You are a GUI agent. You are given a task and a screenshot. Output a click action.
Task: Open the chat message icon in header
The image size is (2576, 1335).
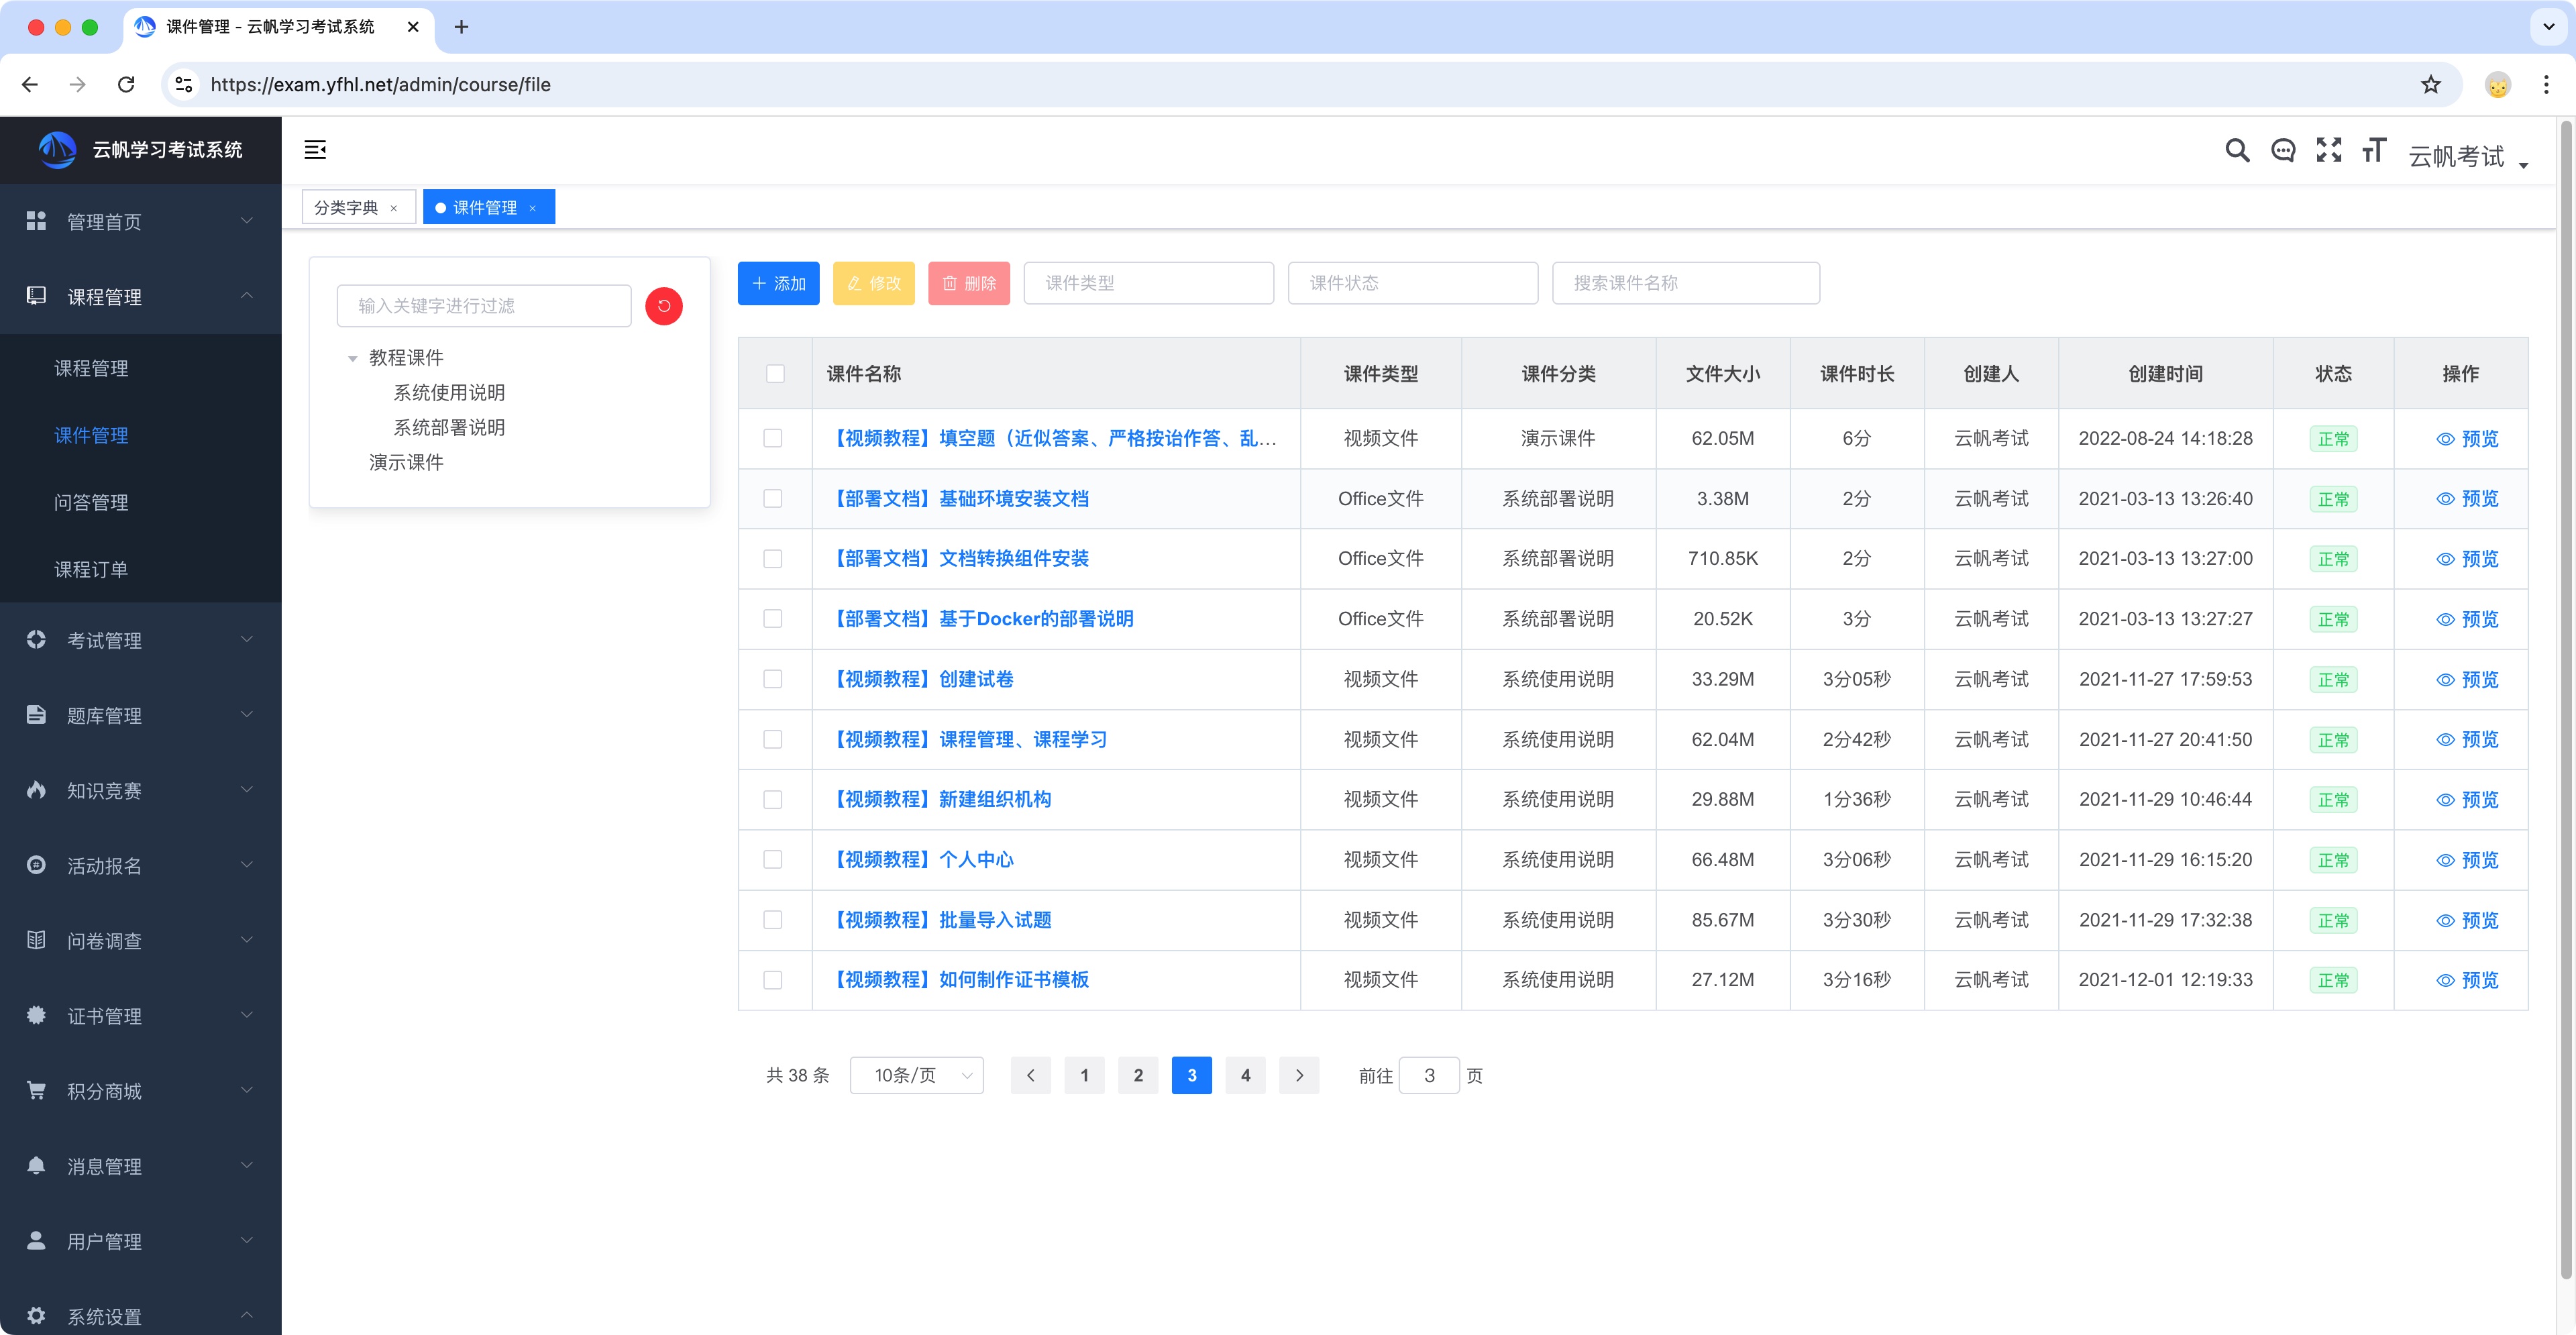2283,150
